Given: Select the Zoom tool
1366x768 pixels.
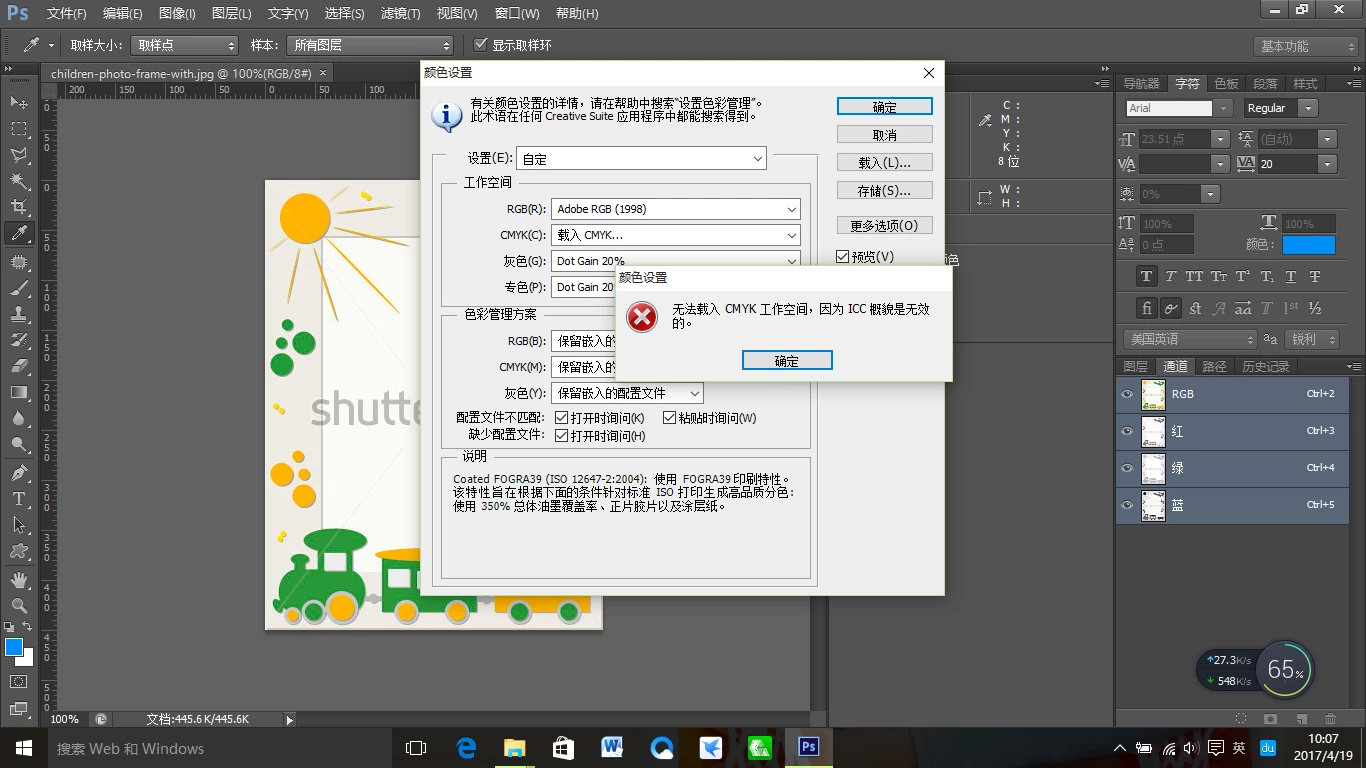Looking at the screenshot, I should coord(19,606).
